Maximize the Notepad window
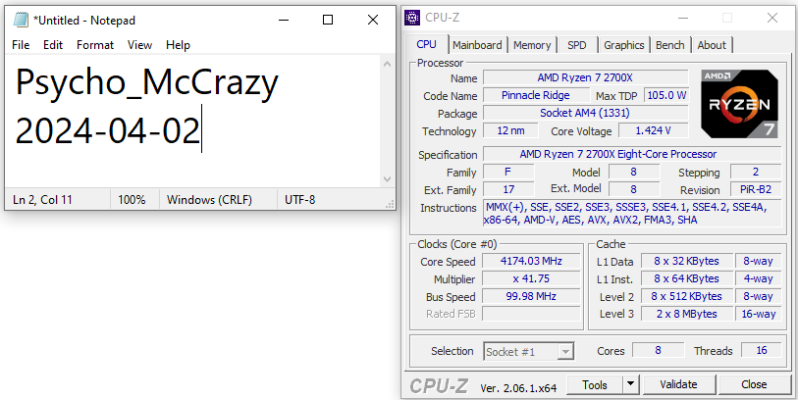The height and width of the screenshot is (400, 798). 328,20
